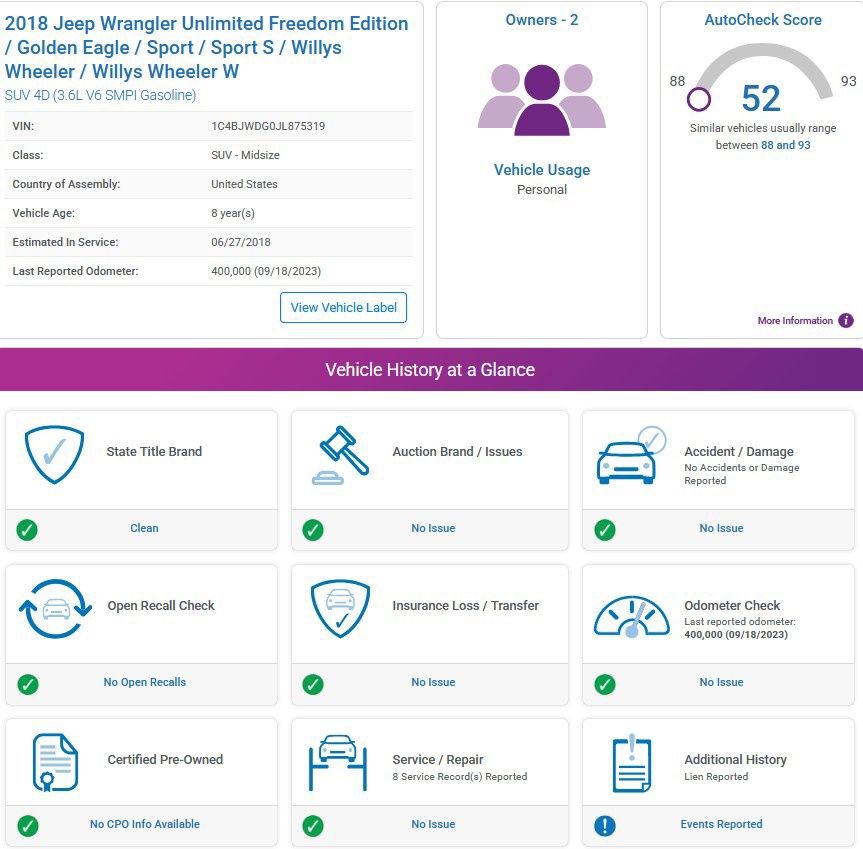Click No Issue under Insurance Loss / Transfer
Image resolution: width=863 pixels, height=849 pixels.
(x=433, y=682)
